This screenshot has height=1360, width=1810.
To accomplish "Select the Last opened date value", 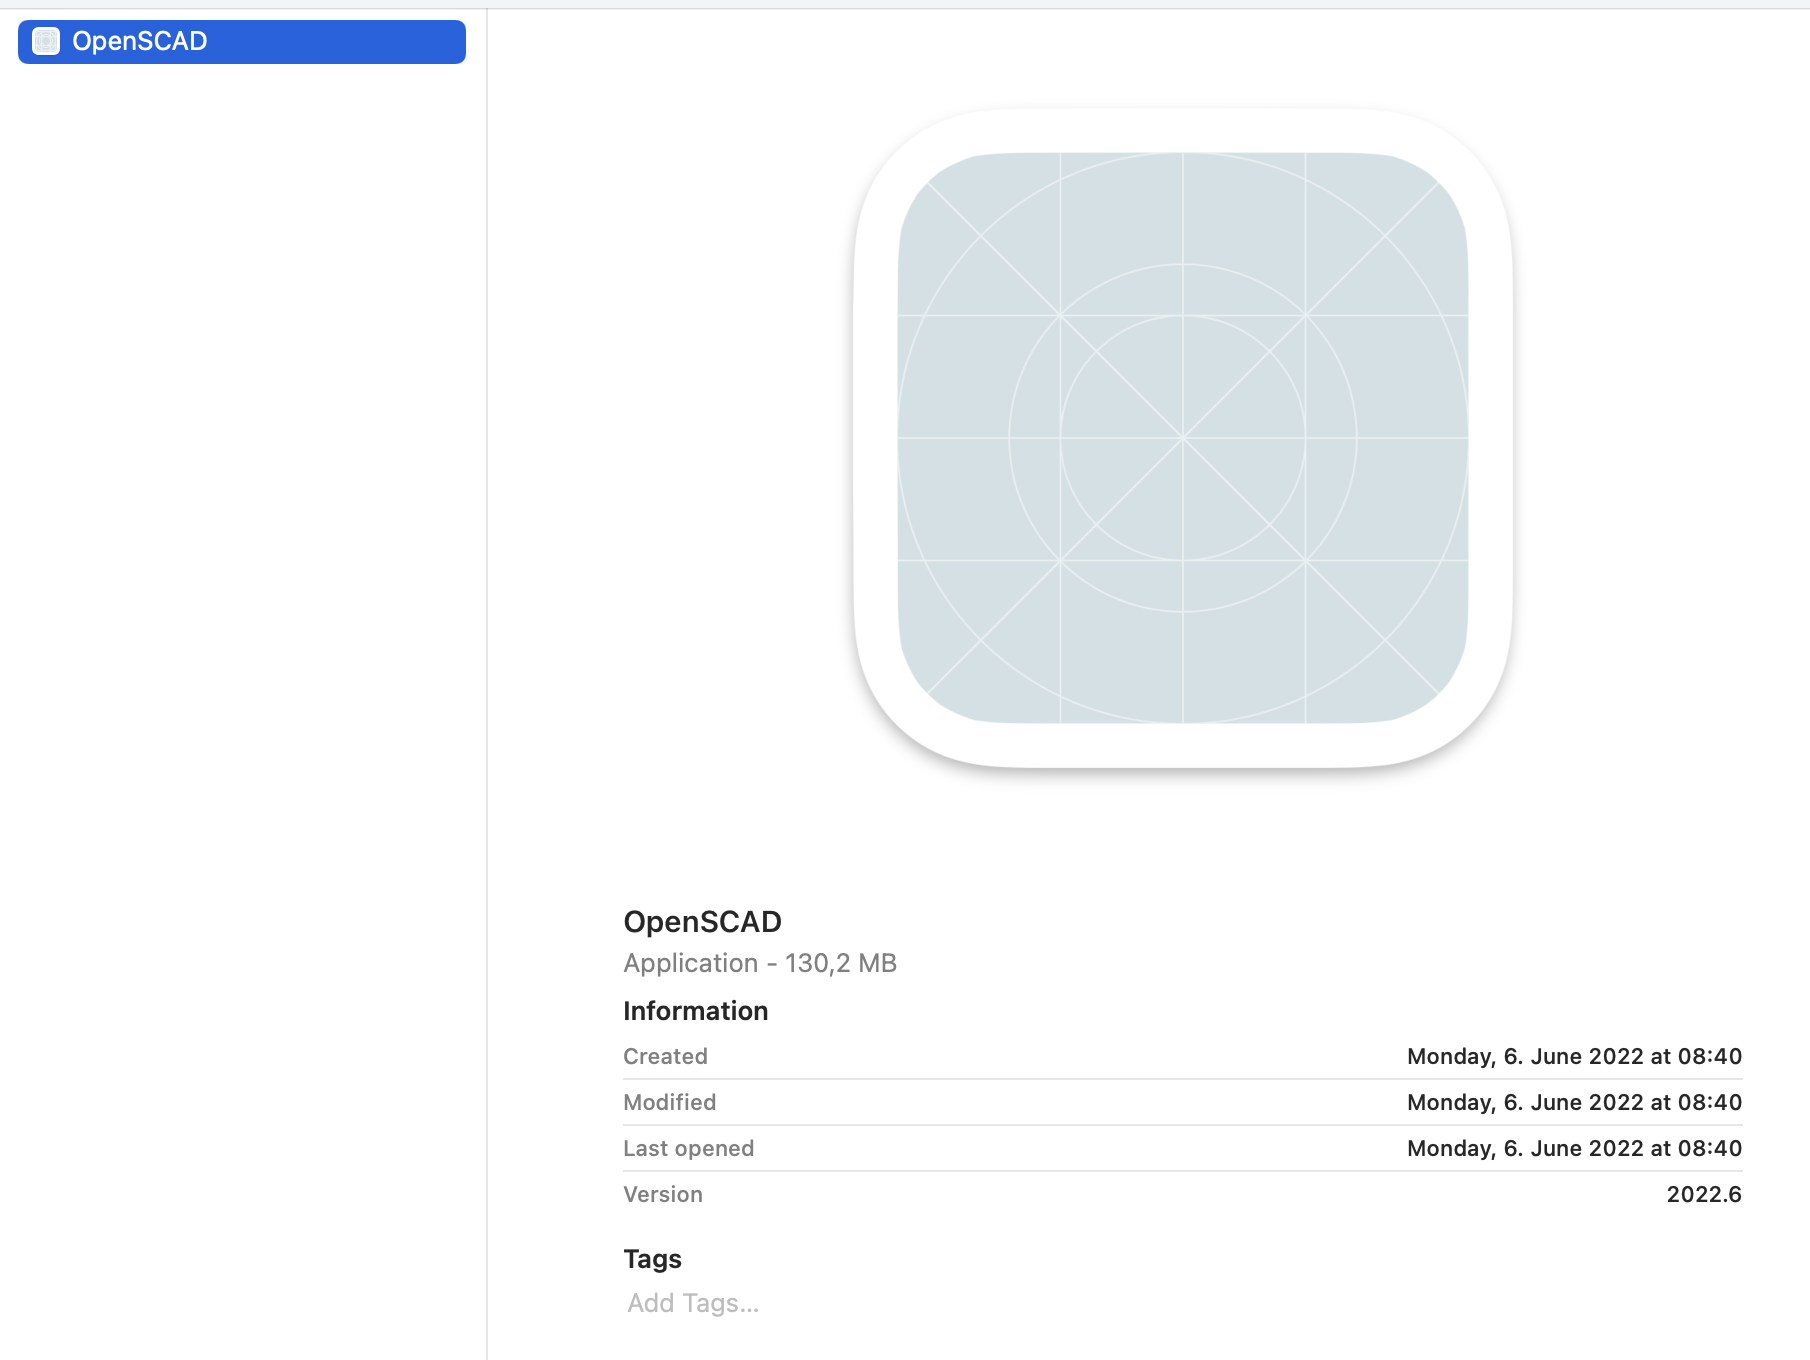I will point(1574,1148).
